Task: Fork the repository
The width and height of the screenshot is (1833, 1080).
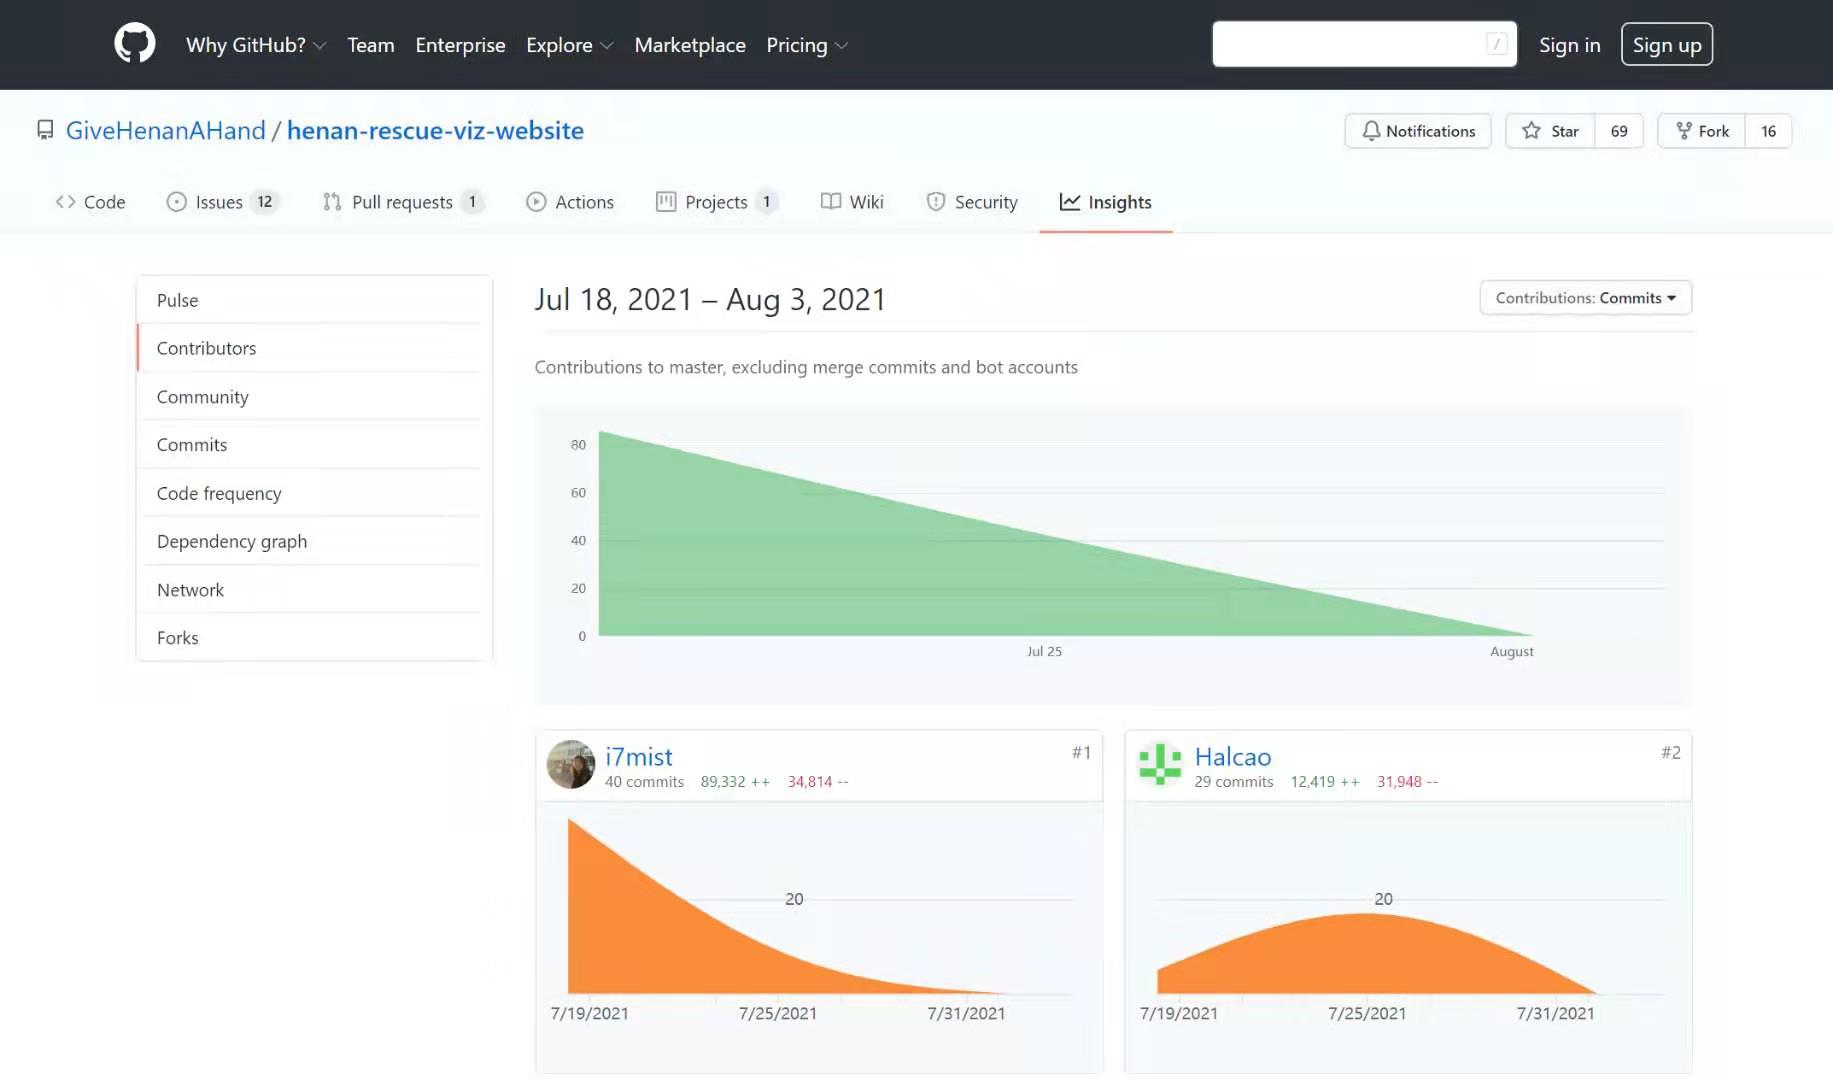Action: coord(1702,131)
